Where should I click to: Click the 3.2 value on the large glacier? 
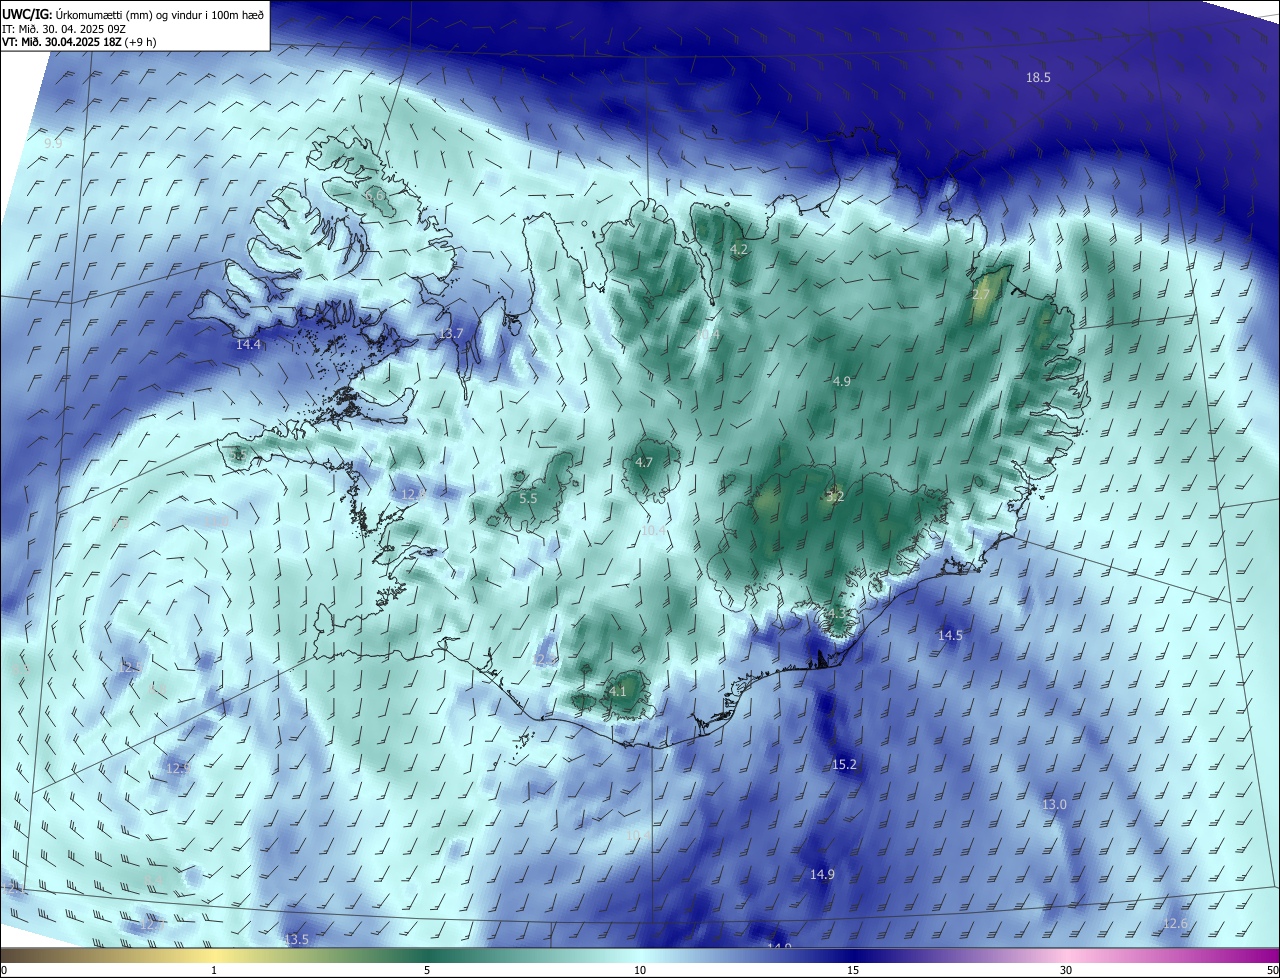[x=836, y=496]
